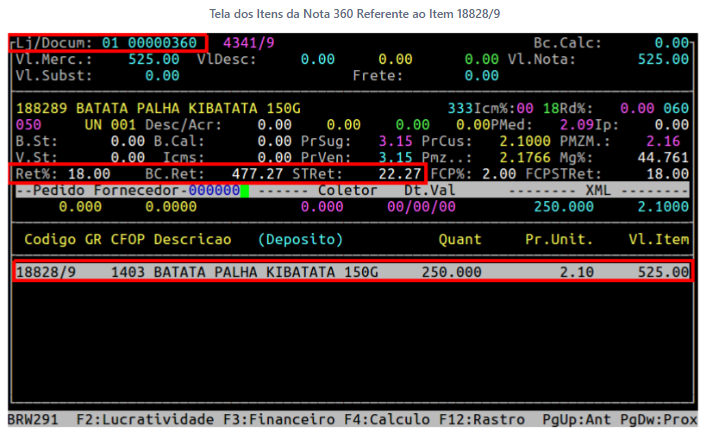This screenshot has height=432, width=705.
Task: Select the item row 18828/9 BATATA PALHA
Action: (352, 272)
